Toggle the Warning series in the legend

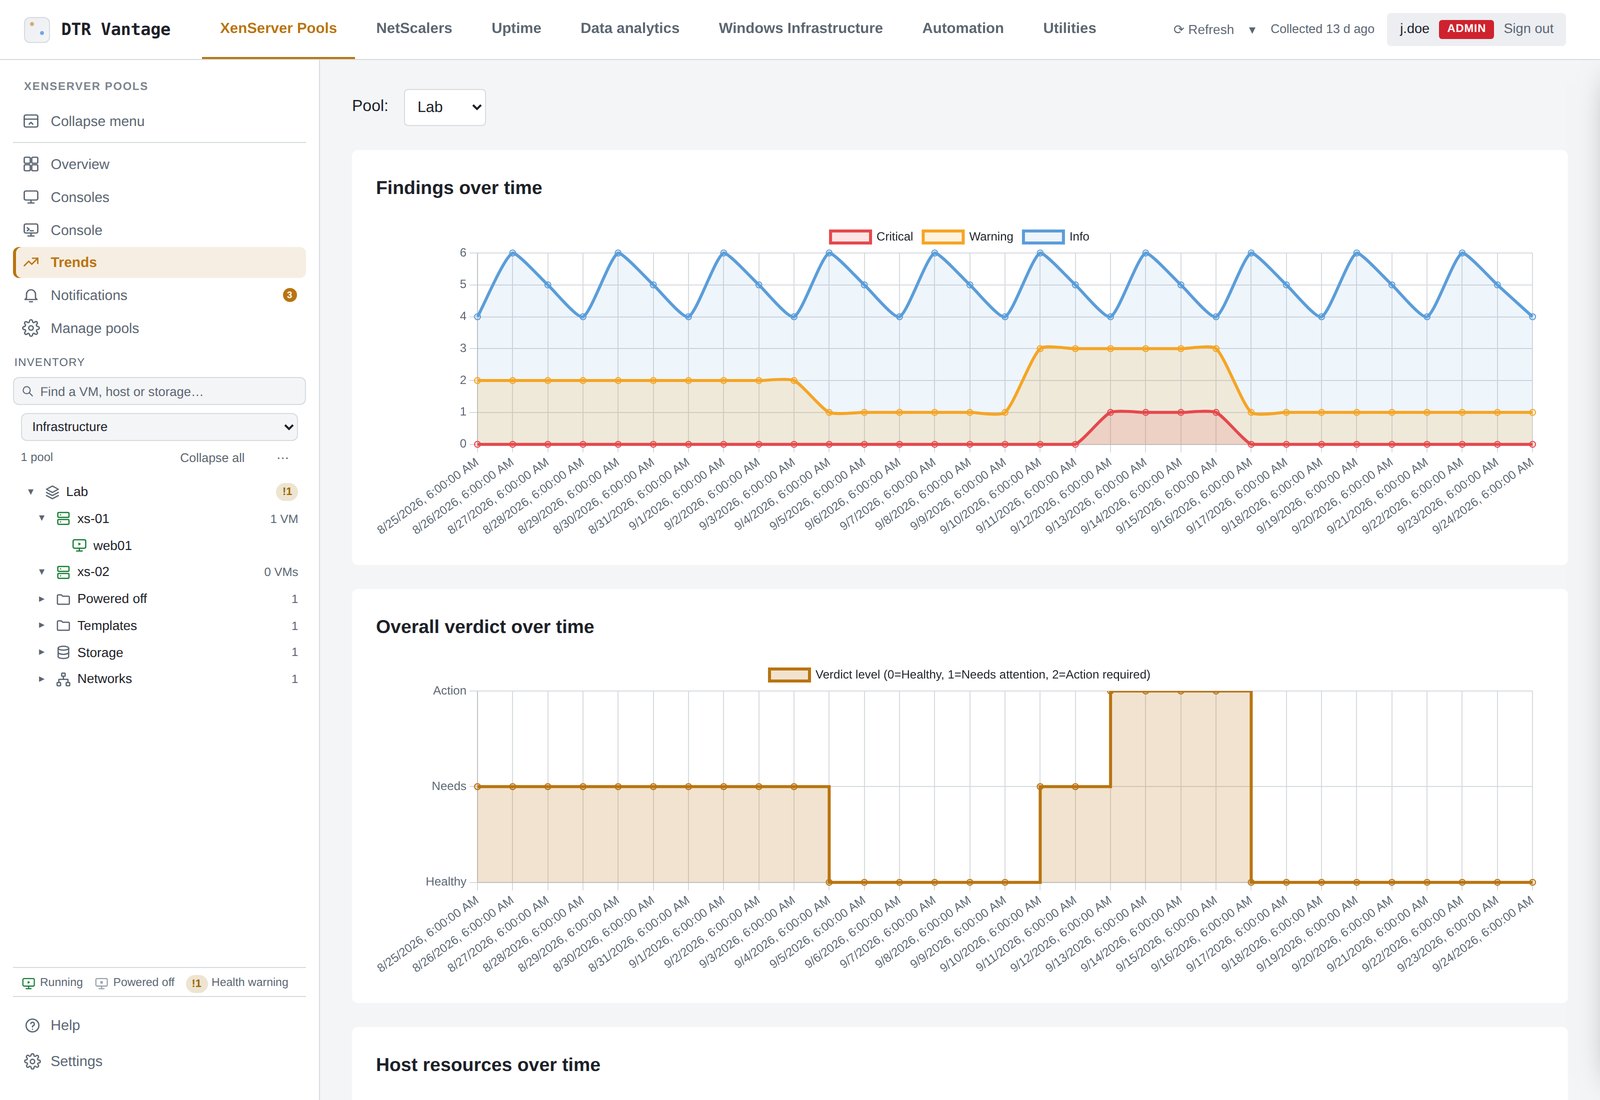[x=967, y=237]
